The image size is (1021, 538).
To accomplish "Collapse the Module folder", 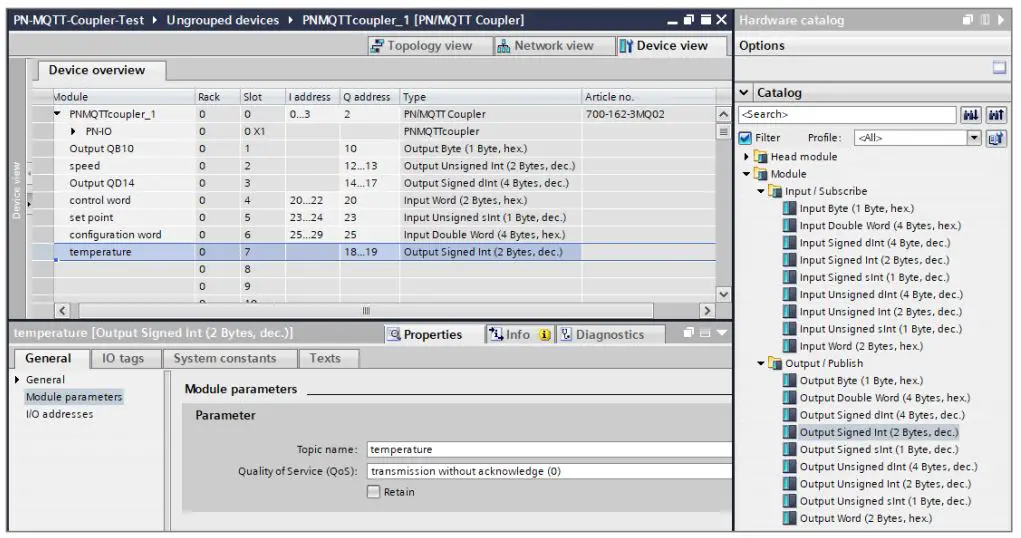I will coord(746,174).
